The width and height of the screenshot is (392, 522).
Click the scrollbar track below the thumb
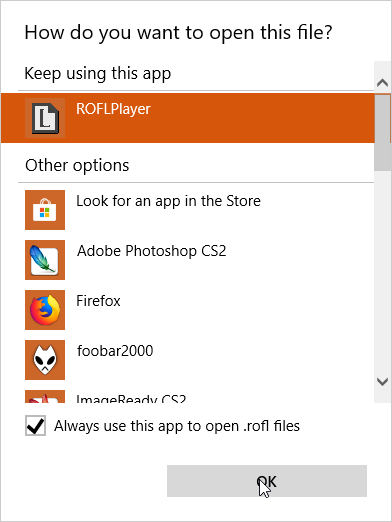[x=382, y=272]
